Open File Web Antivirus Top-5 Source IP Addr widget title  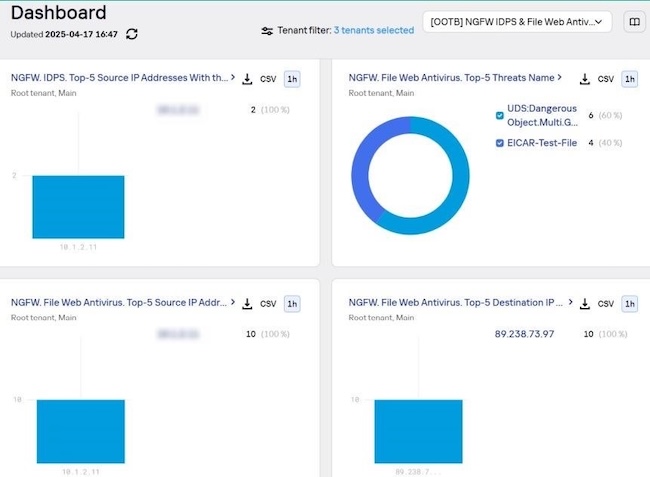pyautogui.click(x=119, y=303)
